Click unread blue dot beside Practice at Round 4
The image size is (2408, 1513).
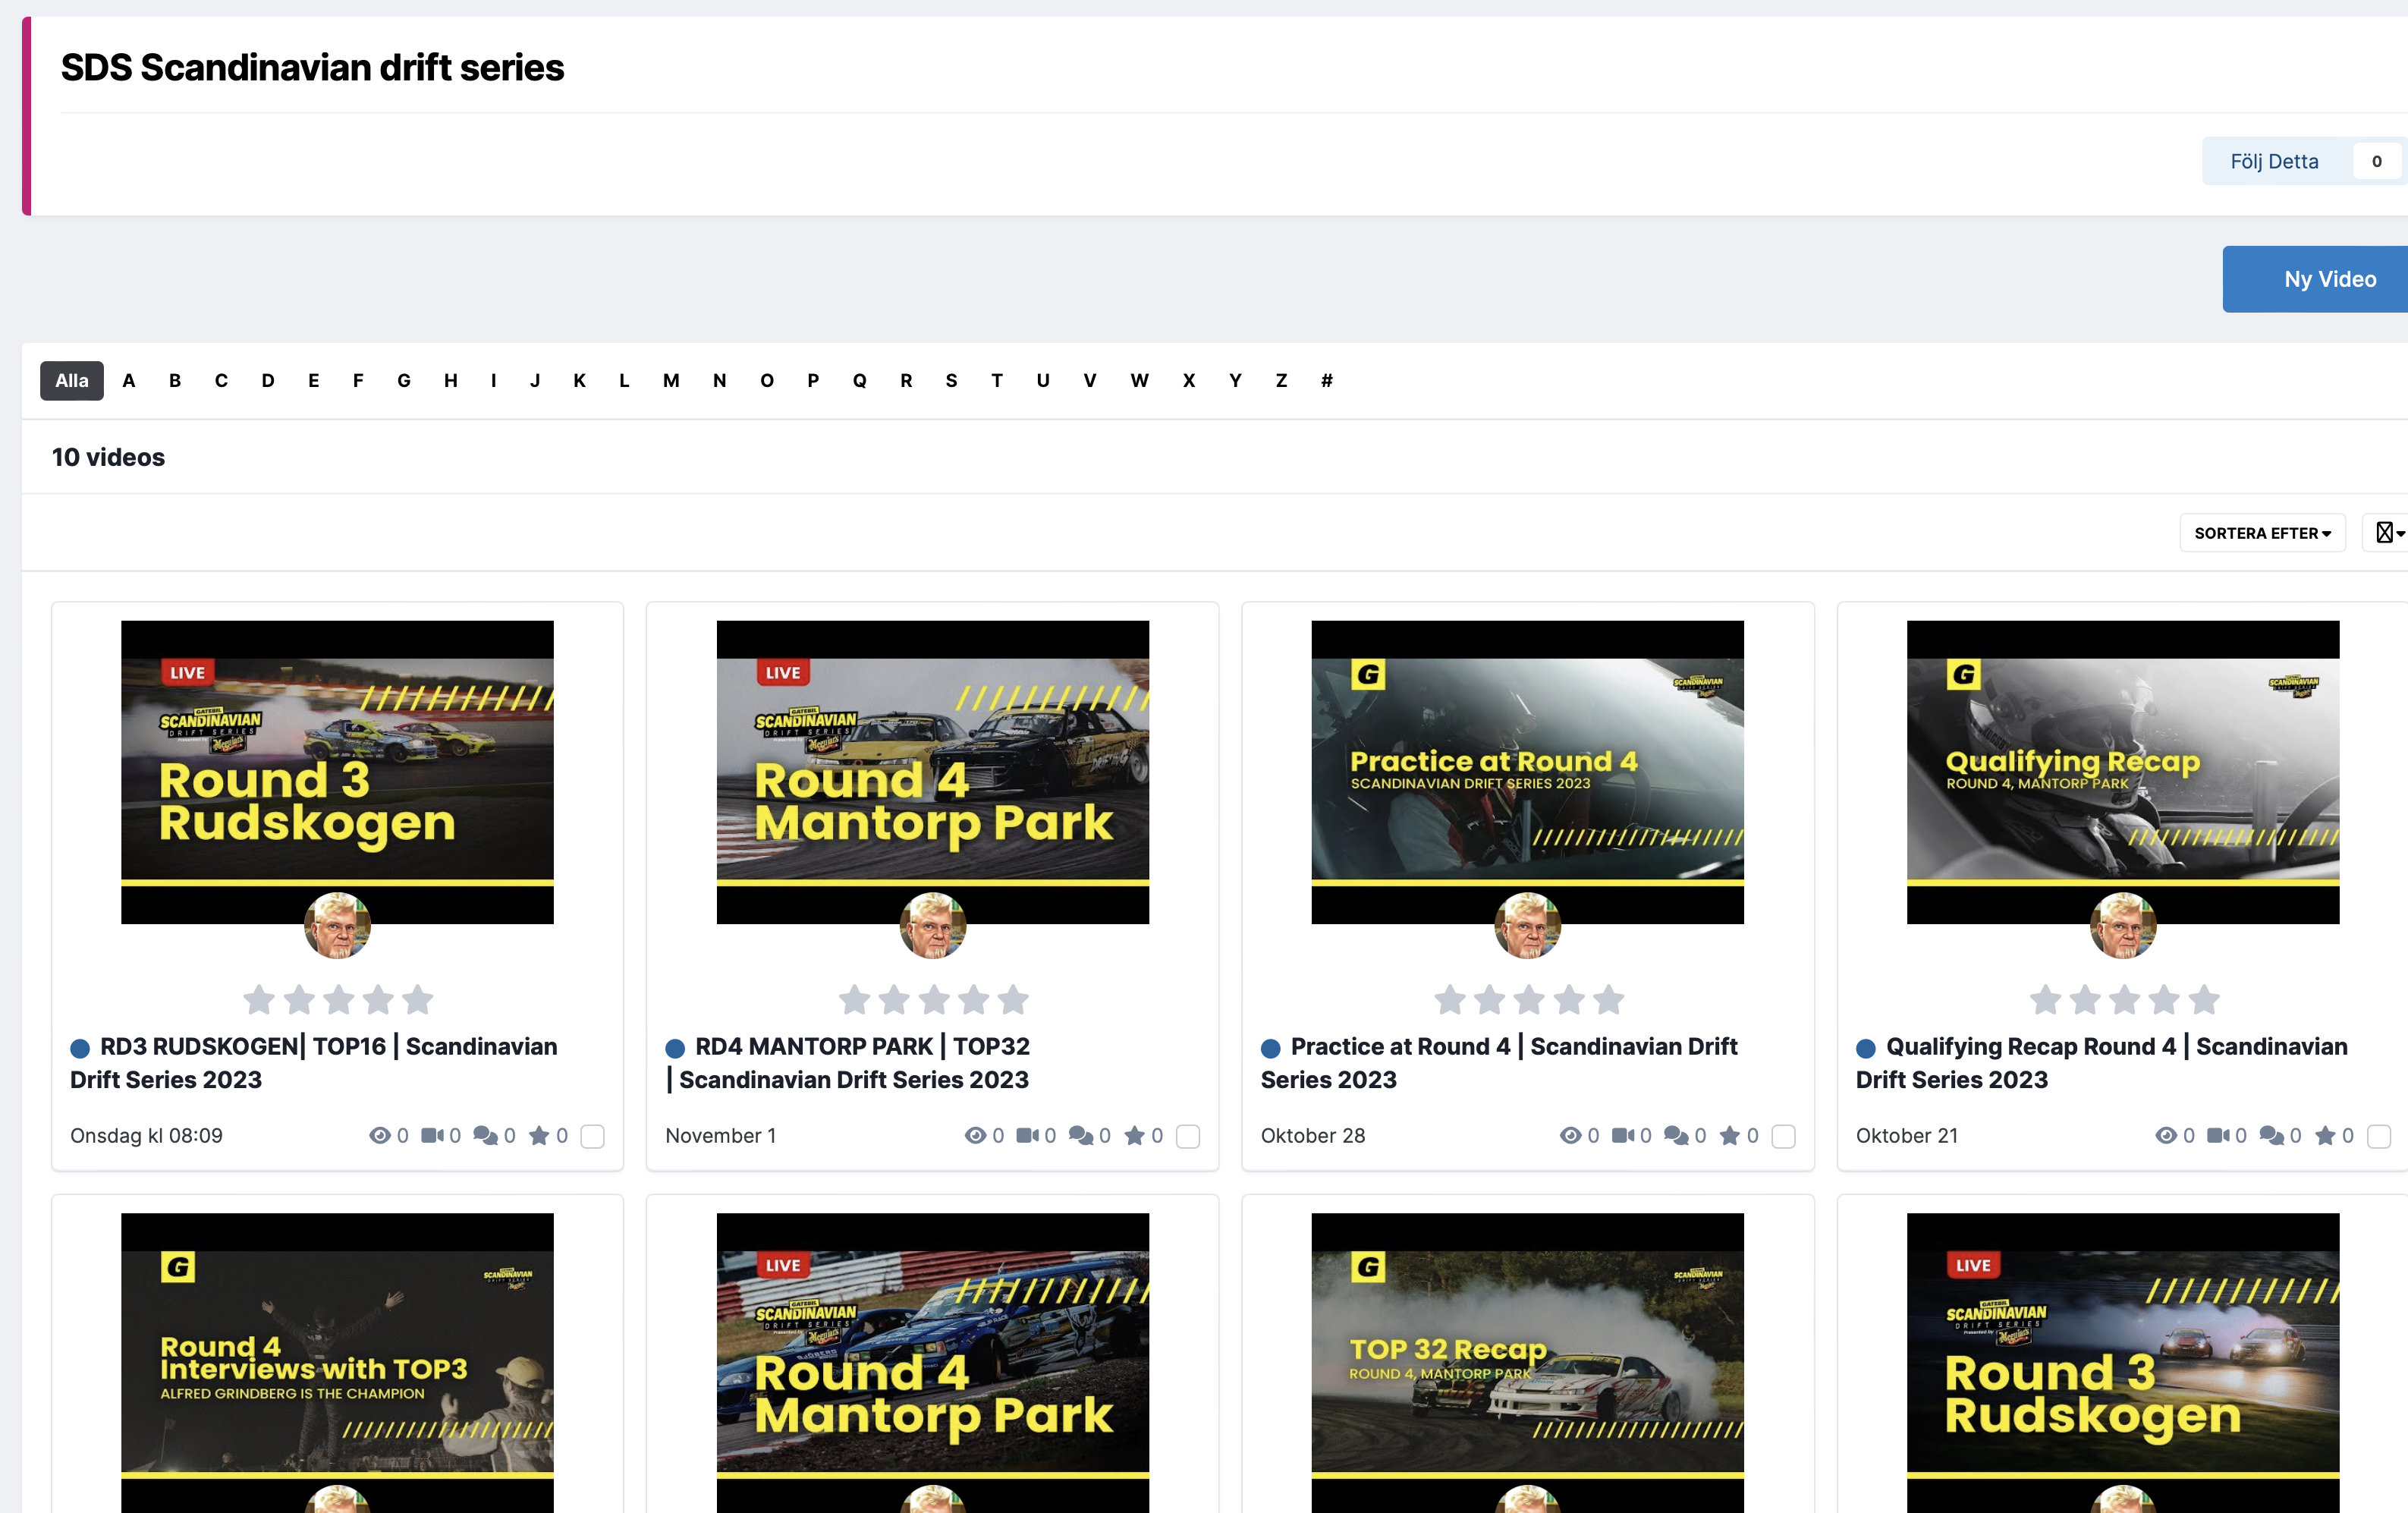pos(1271,1048)
